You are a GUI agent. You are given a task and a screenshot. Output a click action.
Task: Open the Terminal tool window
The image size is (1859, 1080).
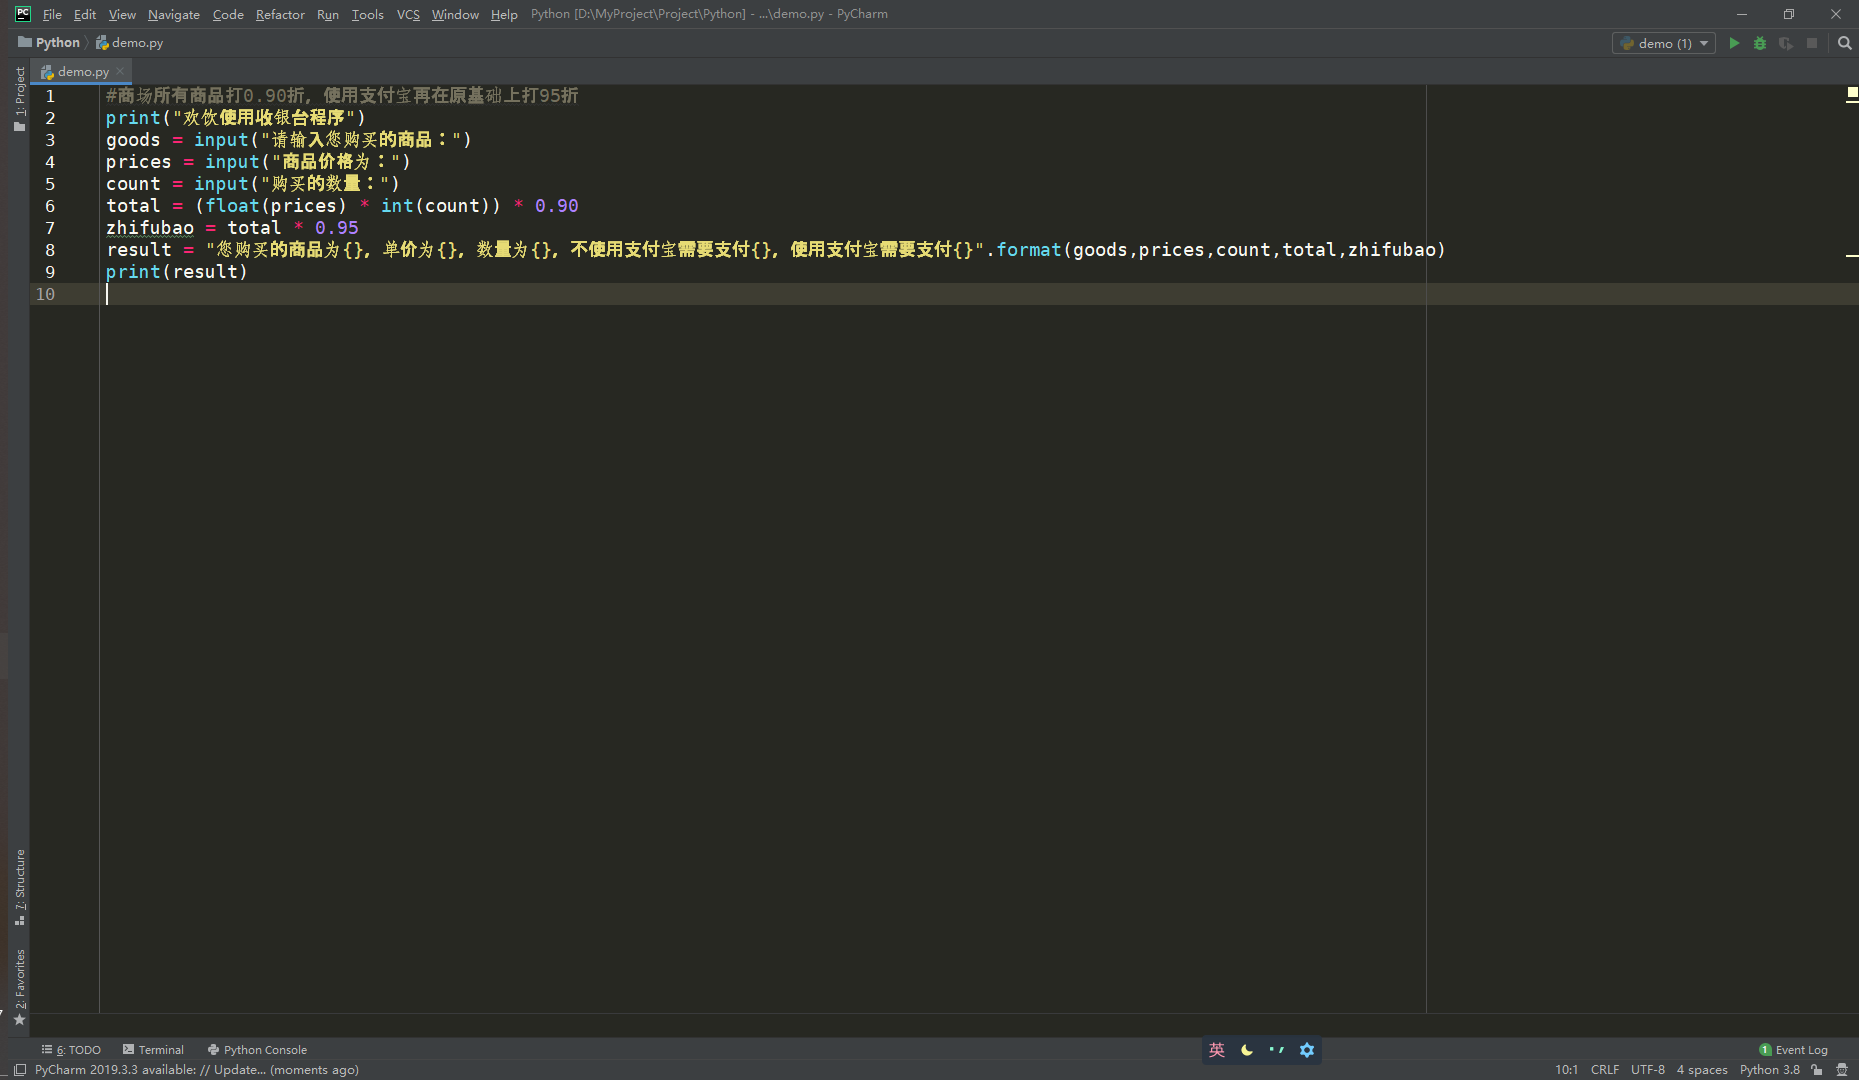[153, 1050]
